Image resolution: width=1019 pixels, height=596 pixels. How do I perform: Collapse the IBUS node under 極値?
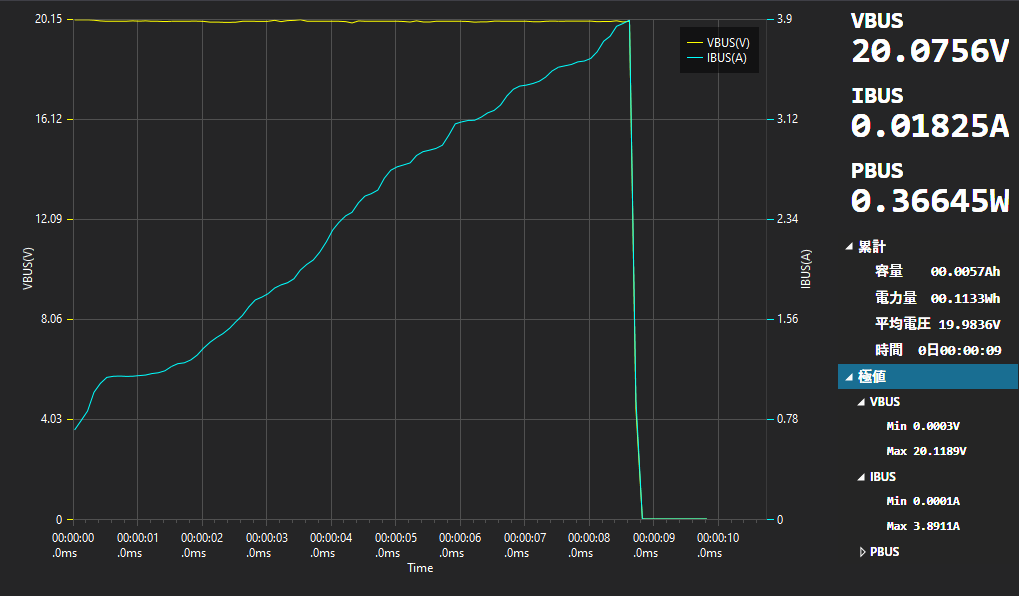(862, 477)
